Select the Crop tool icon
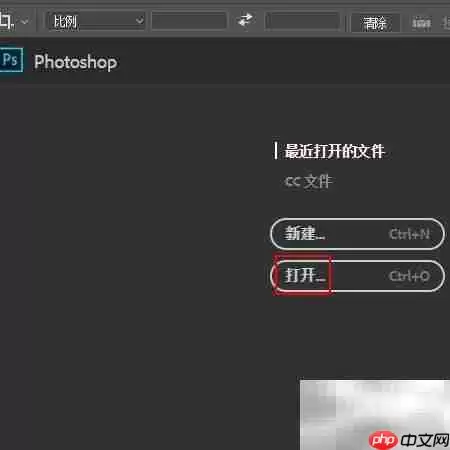Screen dimensions: 450x450 7,21
